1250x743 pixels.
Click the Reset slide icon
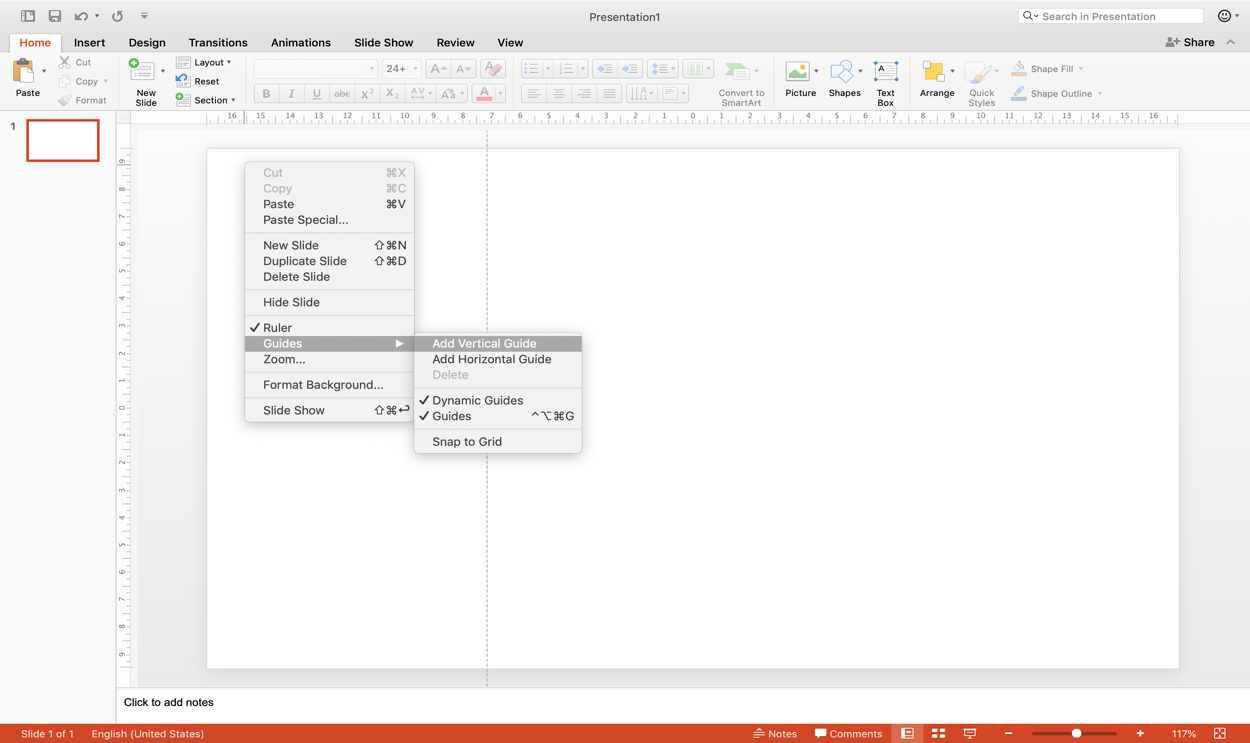point(183,81)
